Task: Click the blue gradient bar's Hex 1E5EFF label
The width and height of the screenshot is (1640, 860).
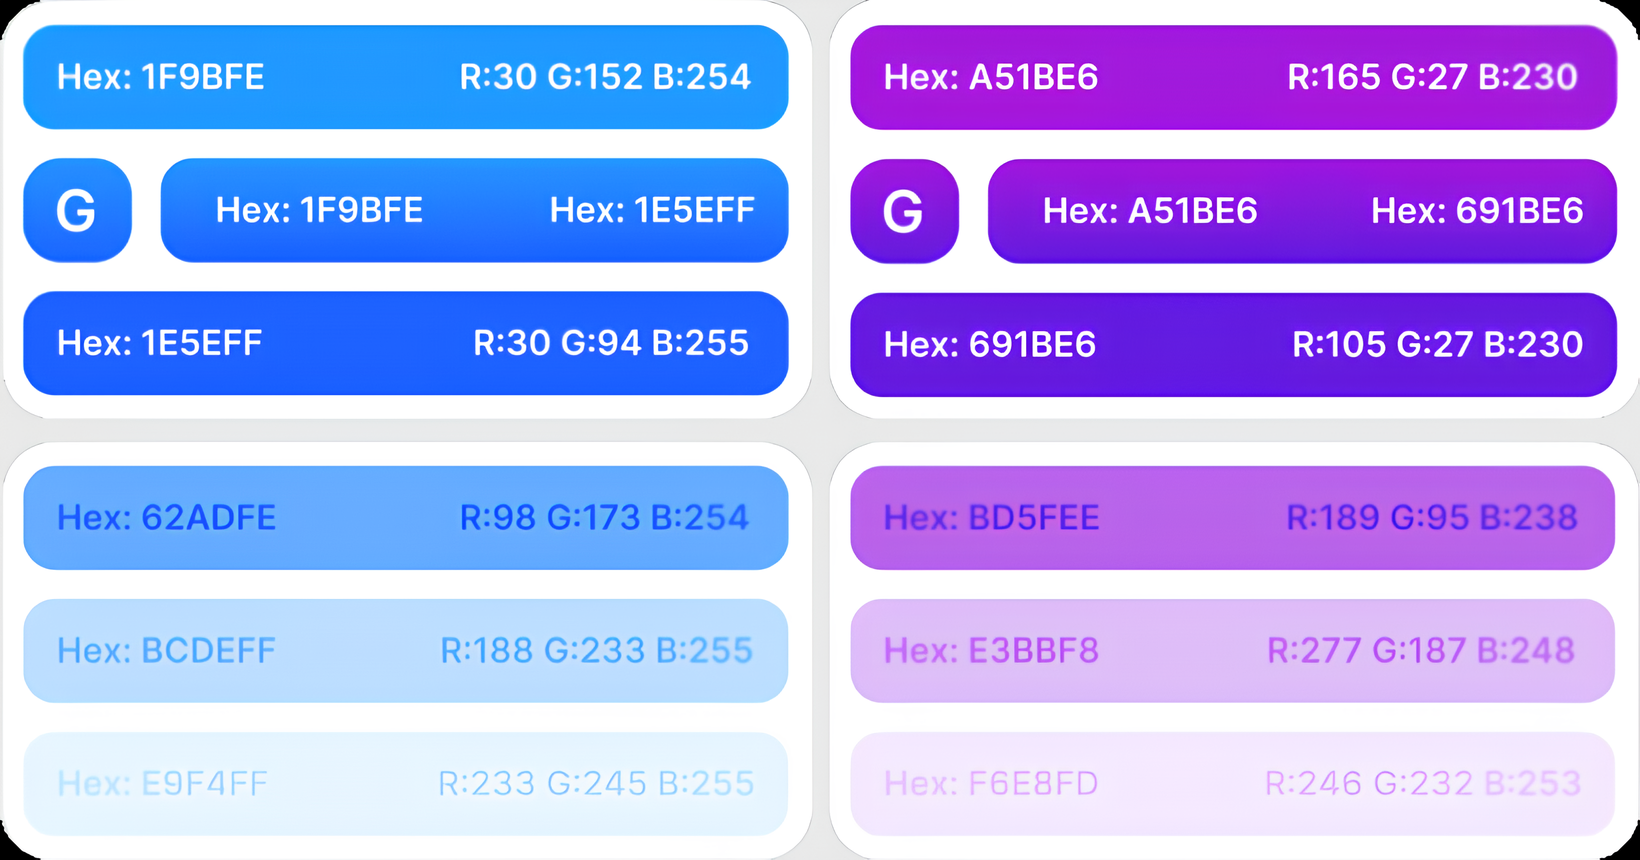Action: tap(652, 210)
